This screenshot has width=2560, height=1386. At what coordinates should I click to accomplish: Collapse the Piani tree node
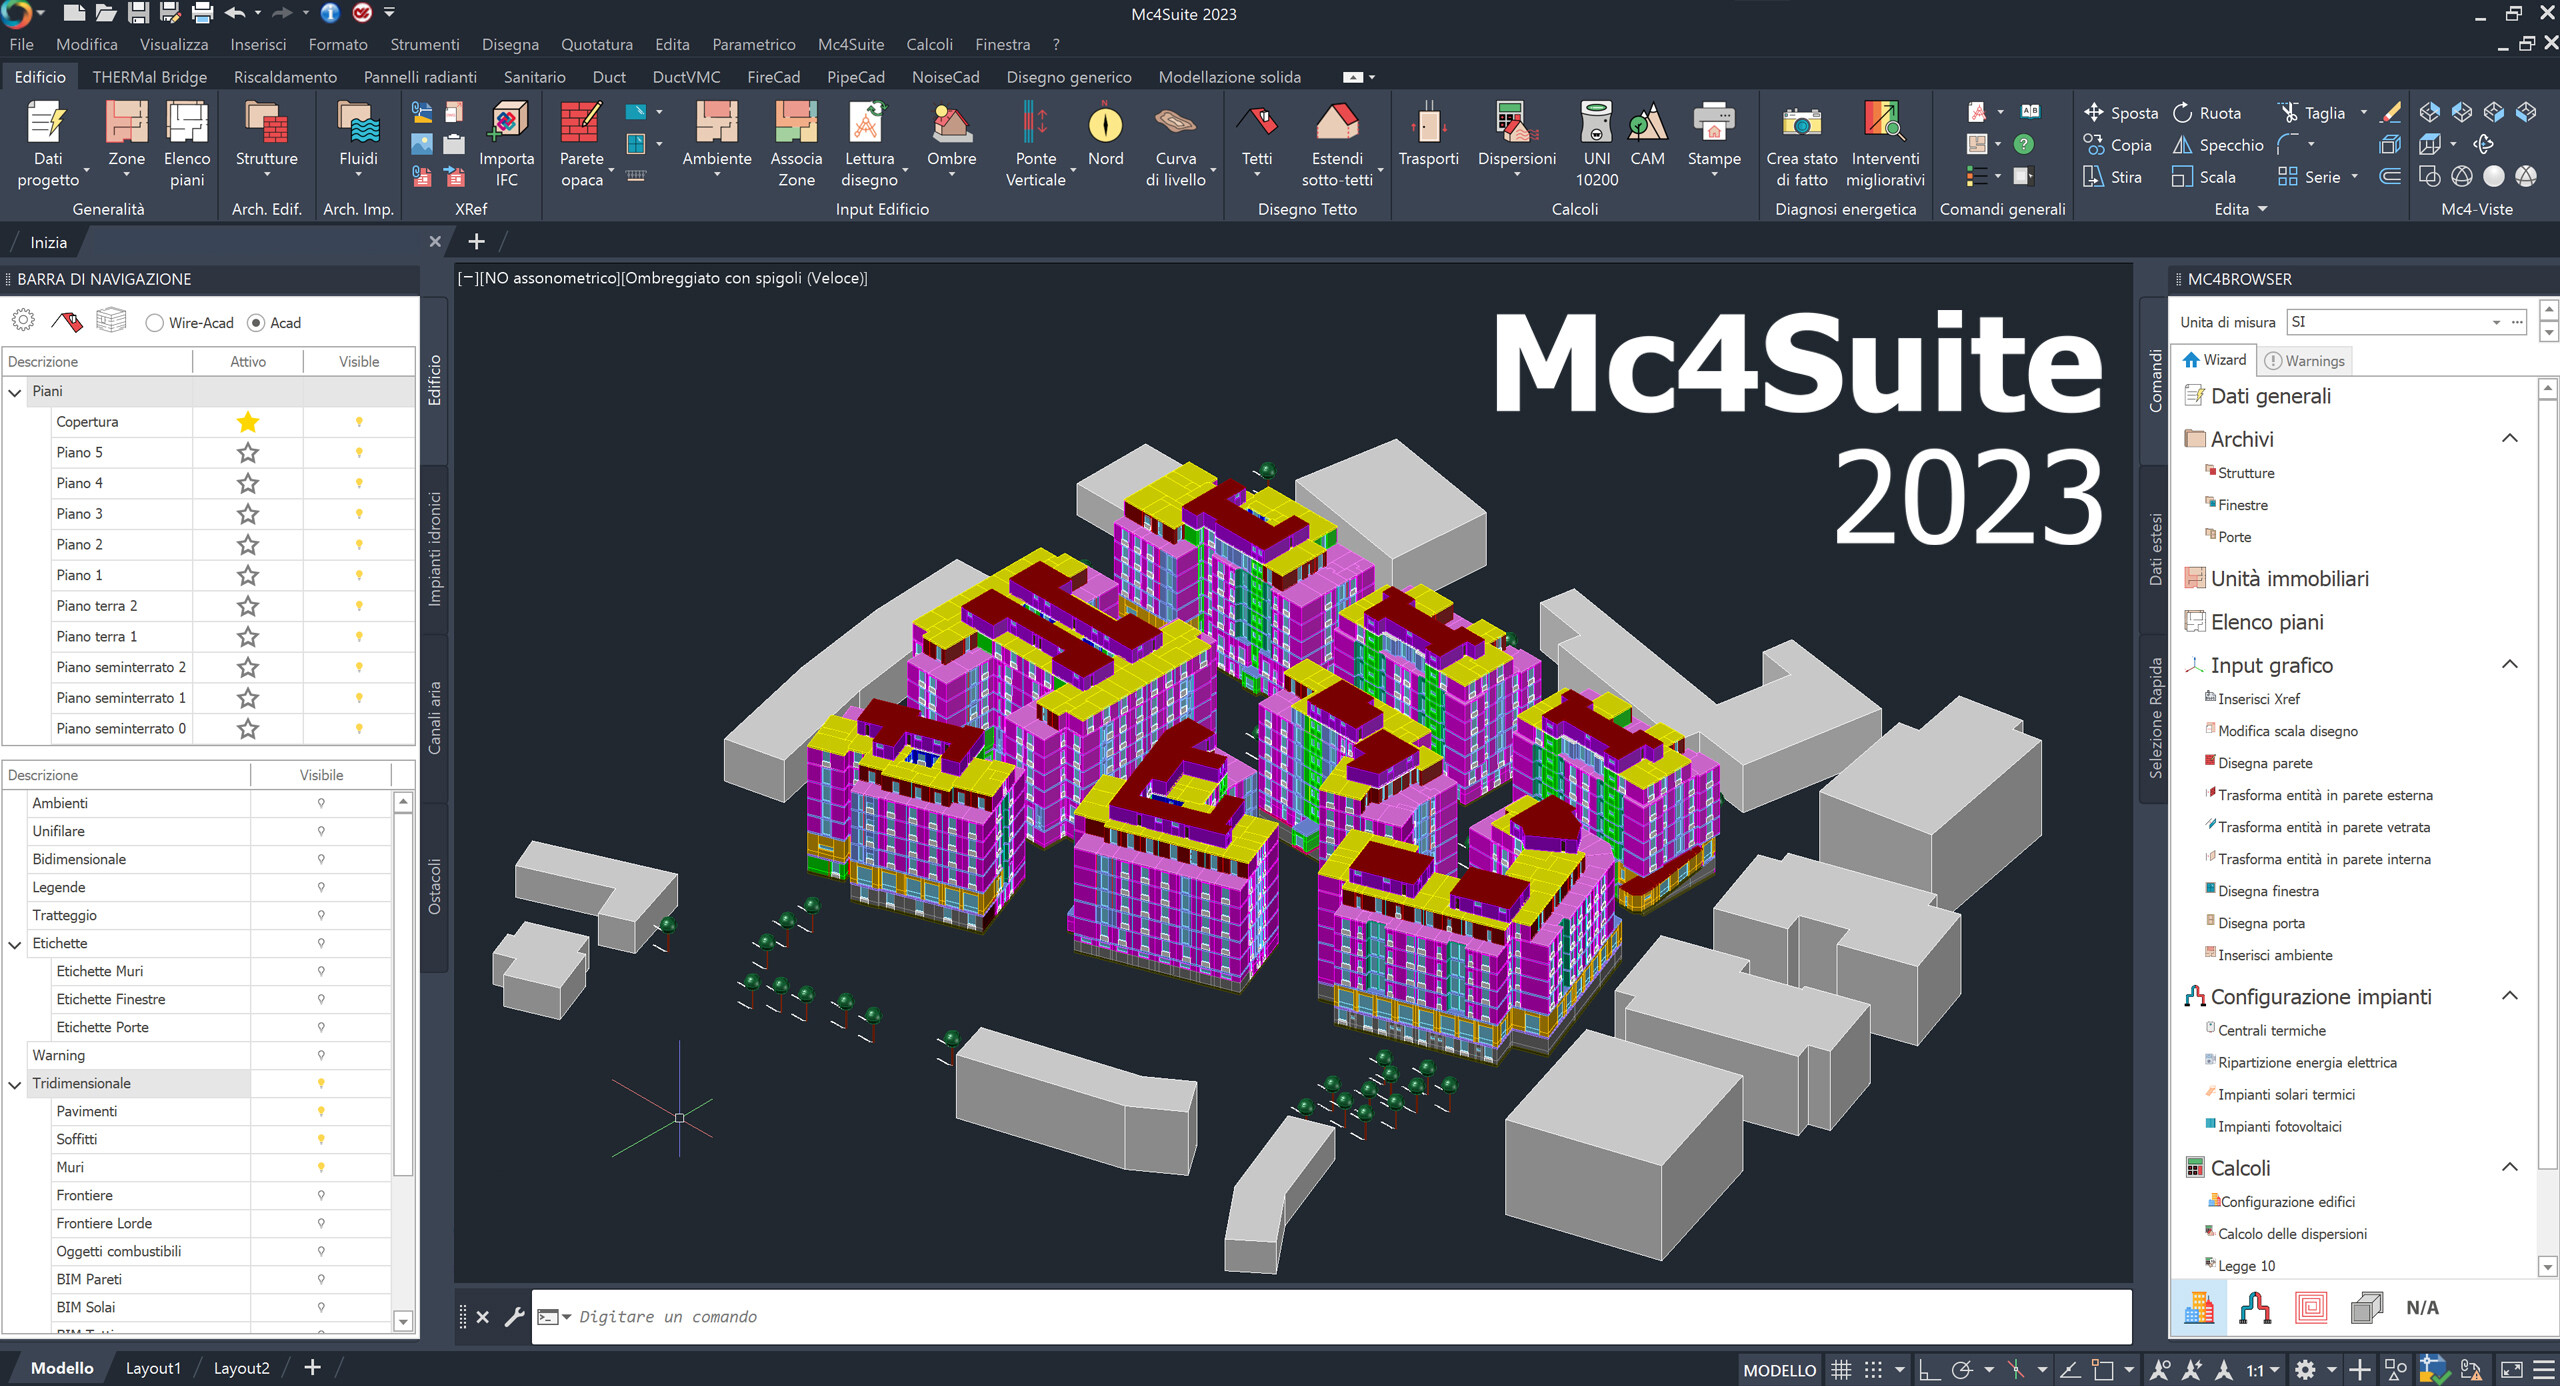15,392
